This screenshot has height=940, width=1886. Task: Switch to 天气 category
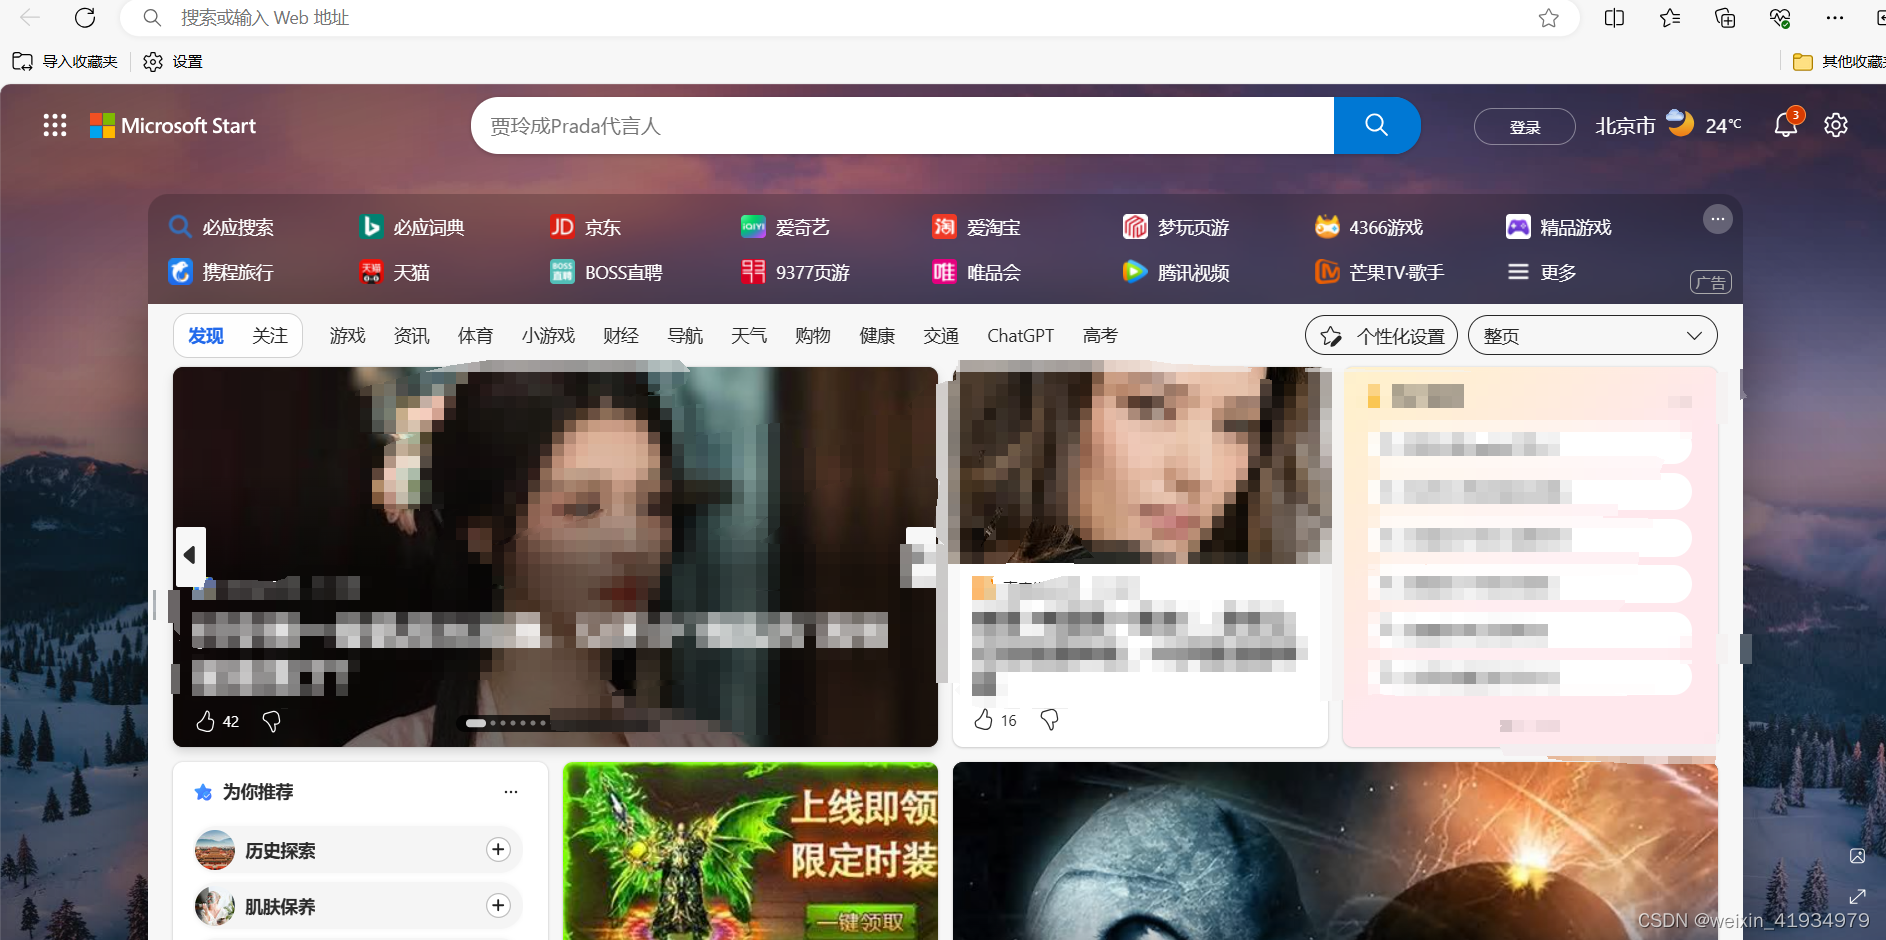coord(749,336)
